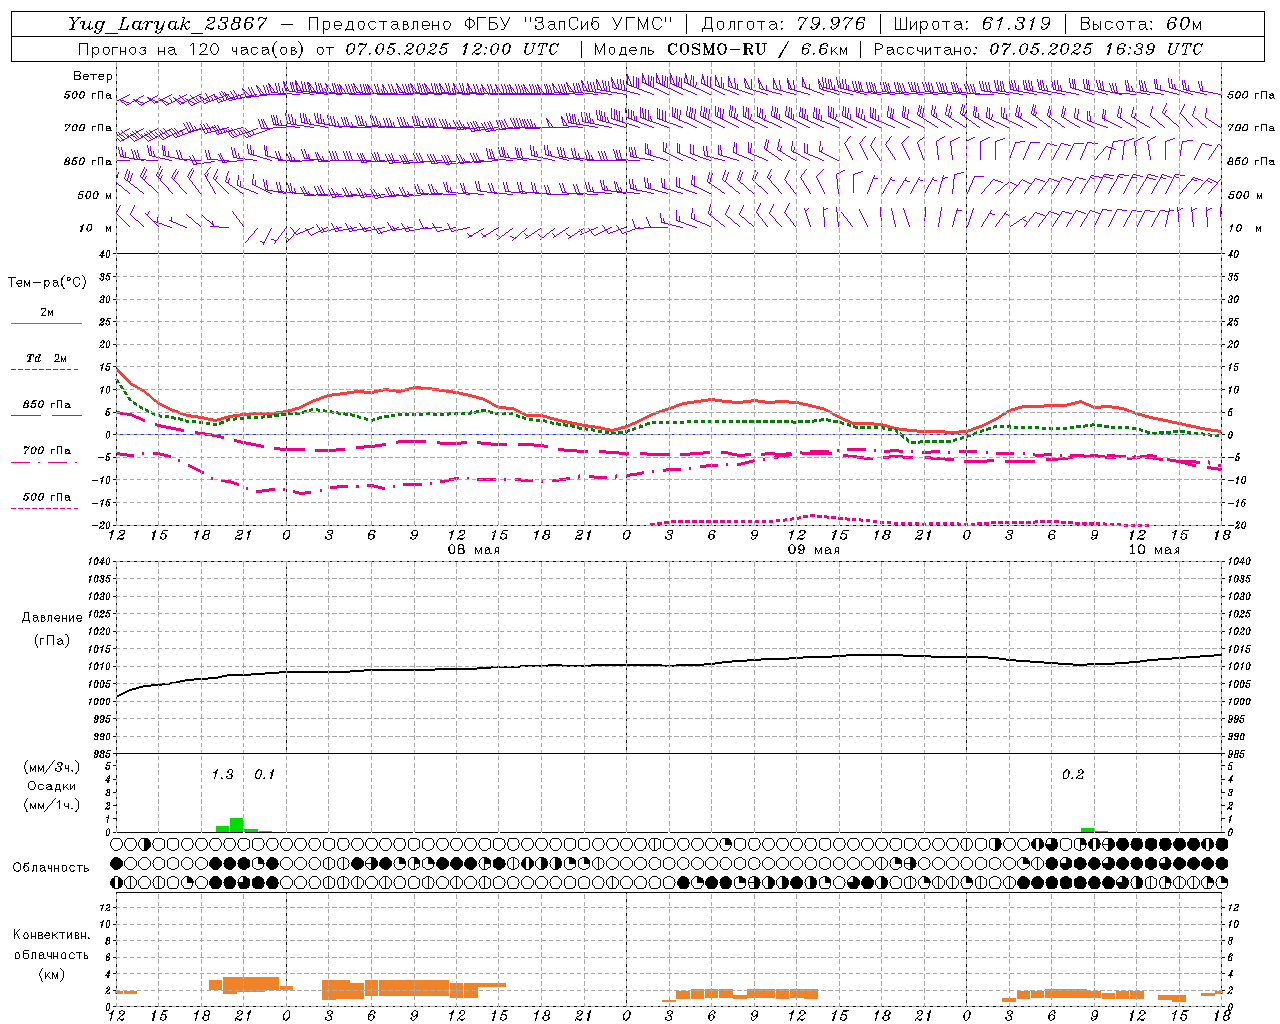Viewport: 1280px width, 1024px height.
Task: Click the red line sample under the 2м legend
Action: (46, 323)
